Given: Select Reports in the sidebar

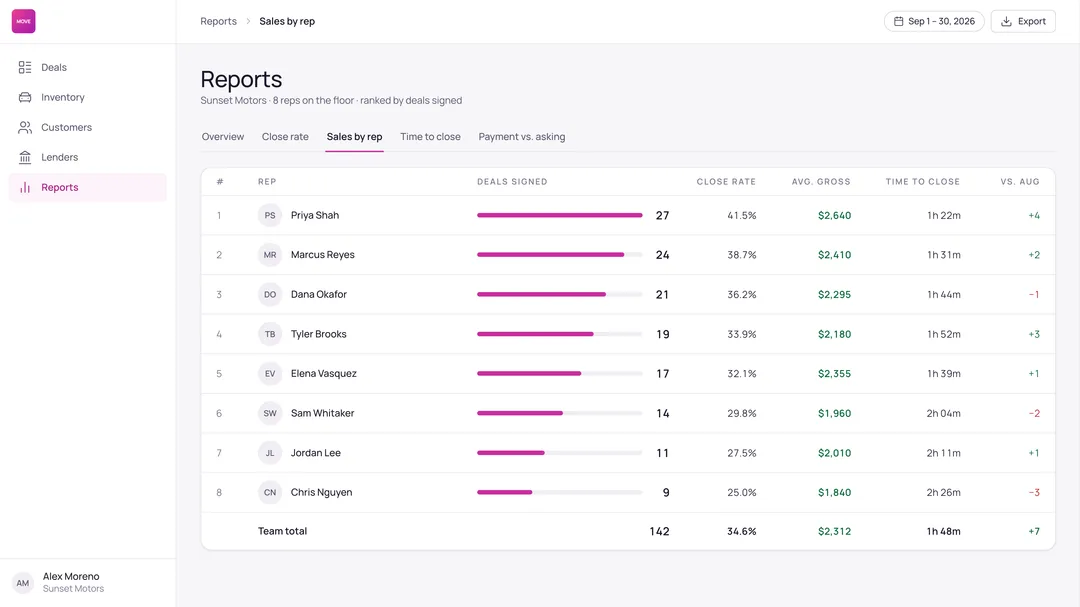Looking at the screenshot, I should tap(87, 187).
